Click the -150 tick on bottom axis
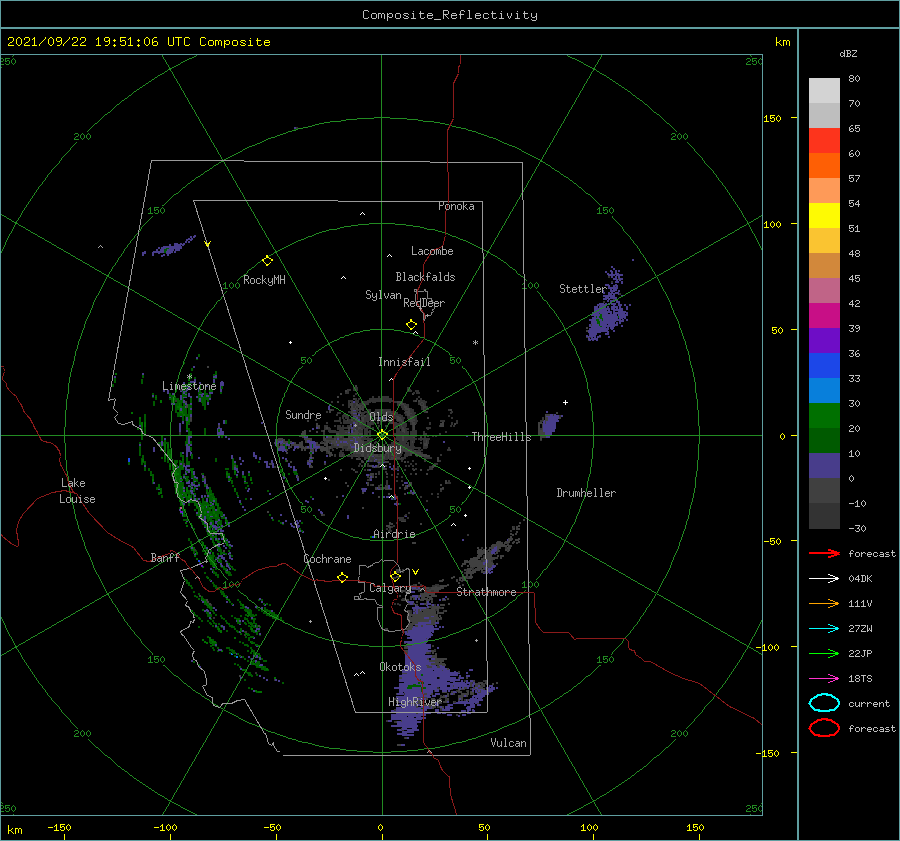This screenshot has height=841, width=900. pyautogui.click(x=59, y=827)
